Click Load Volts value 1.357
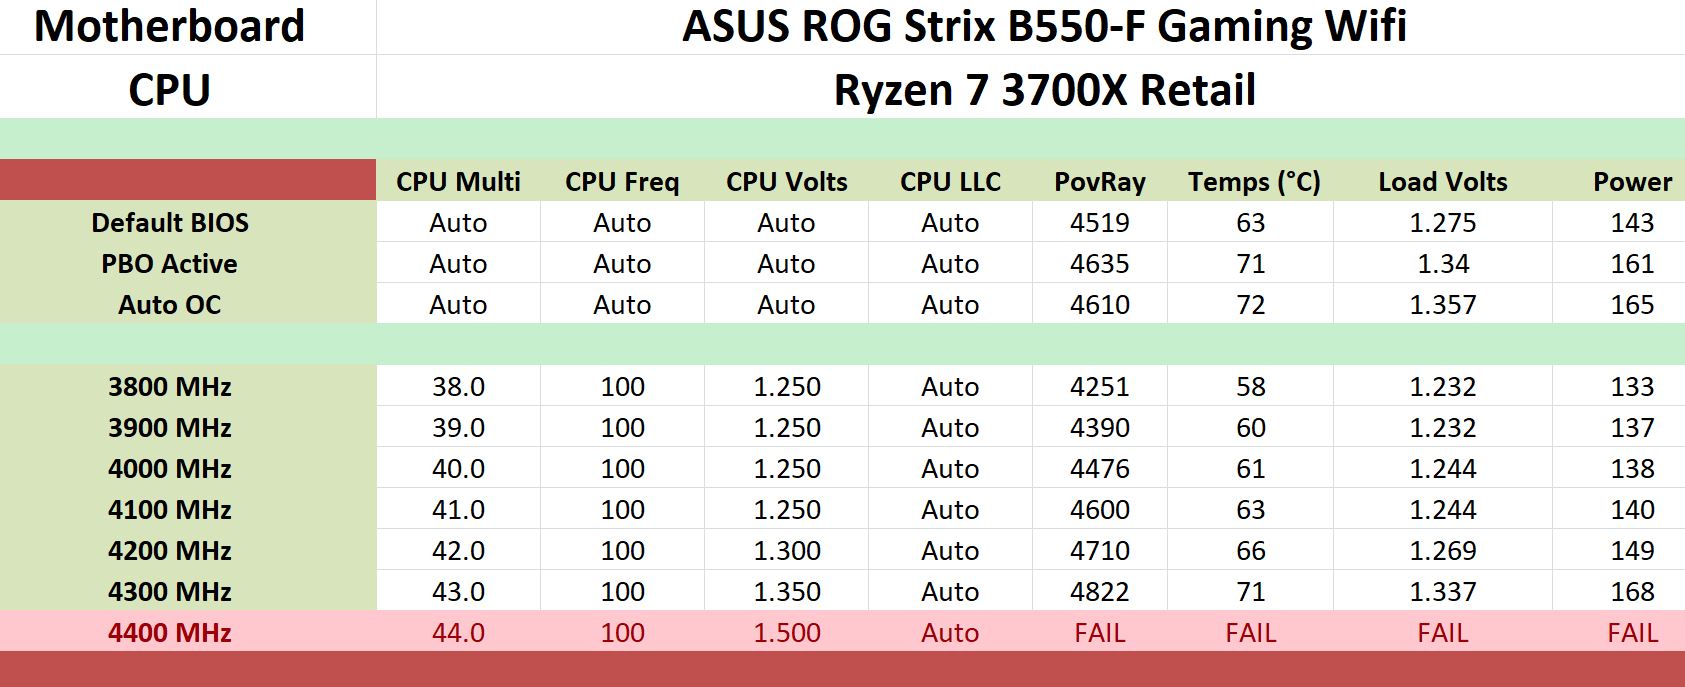This screenshot has width=1685, height=687. click(x=1443, y=305)
